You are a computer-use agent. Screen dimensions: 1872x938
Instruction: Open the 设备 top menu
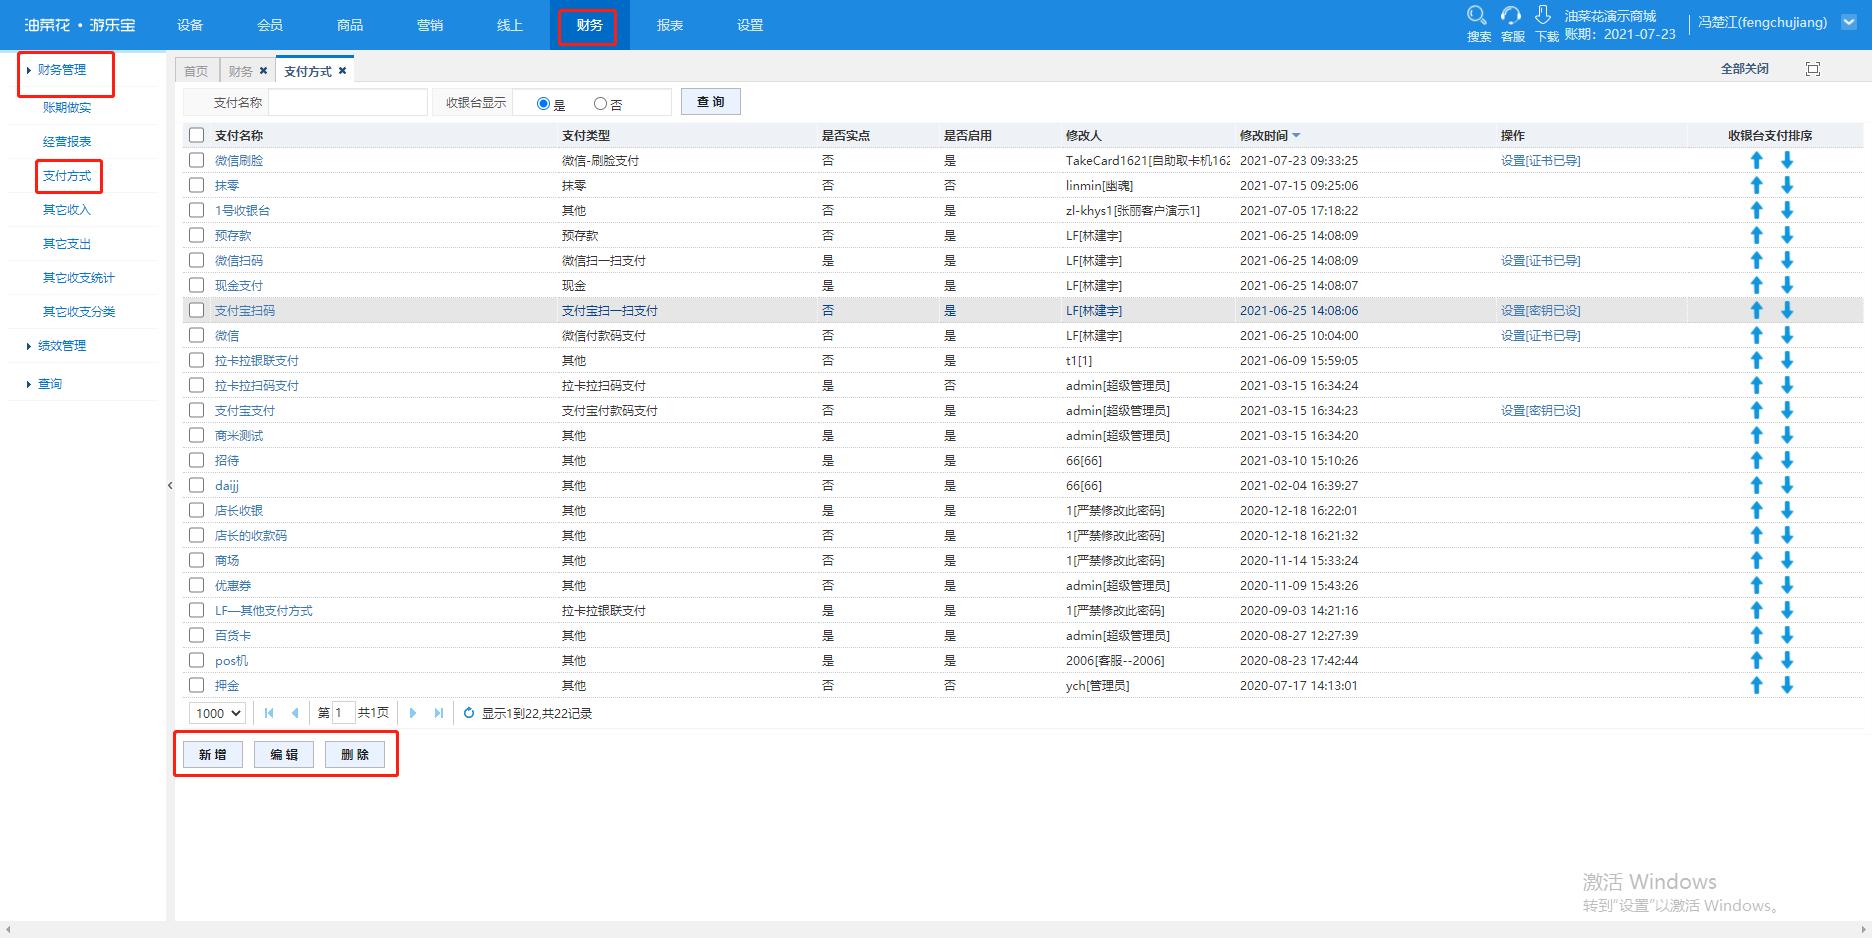click(x=190, y=25)
